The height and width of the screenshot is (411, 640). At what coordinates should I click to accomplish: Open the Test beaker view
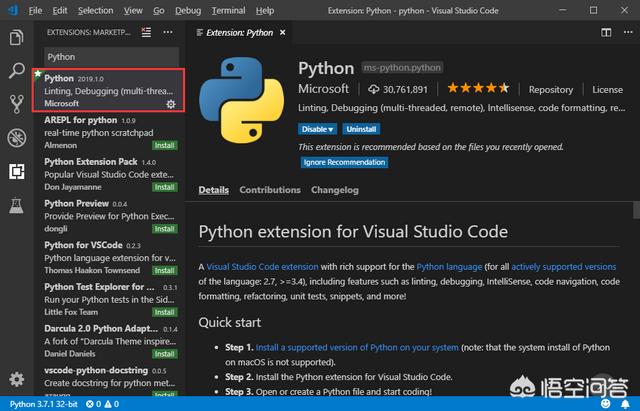[x=16, y=205]
